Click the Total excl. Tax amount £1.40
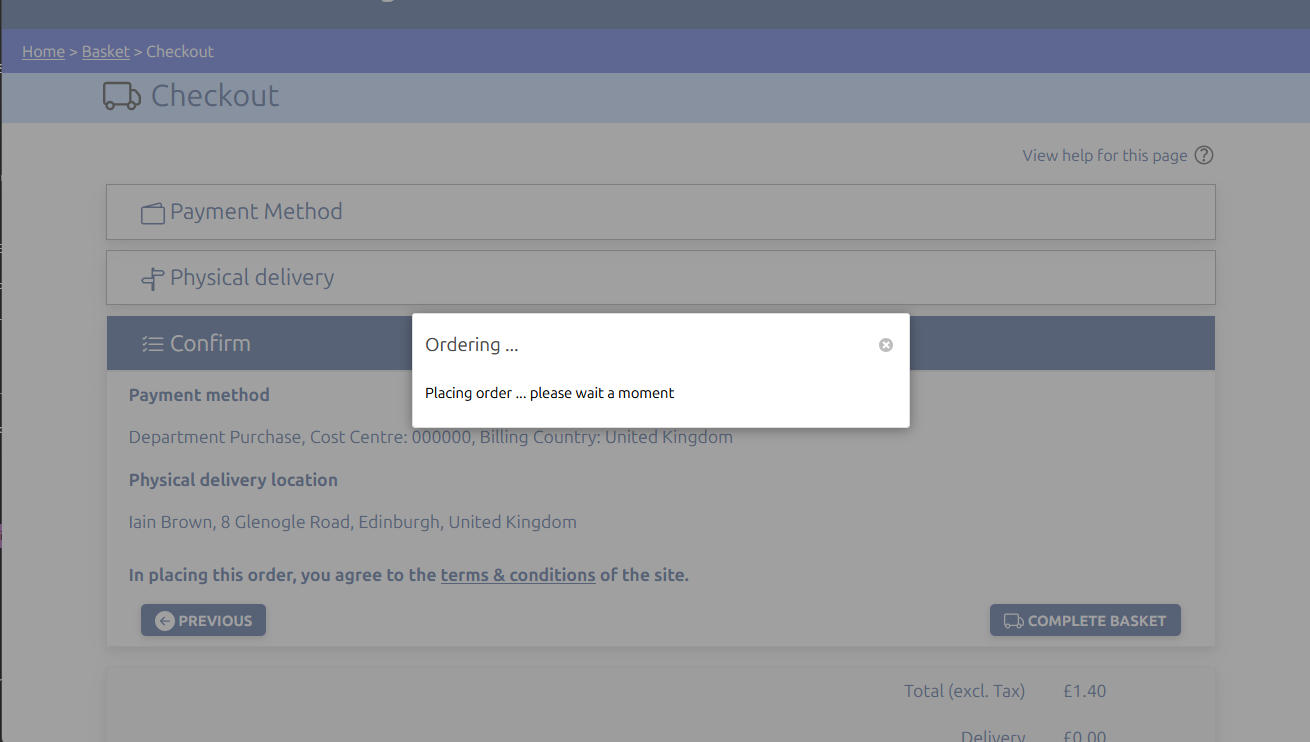Screen dimensions: 1310x742 point(1084,691)
